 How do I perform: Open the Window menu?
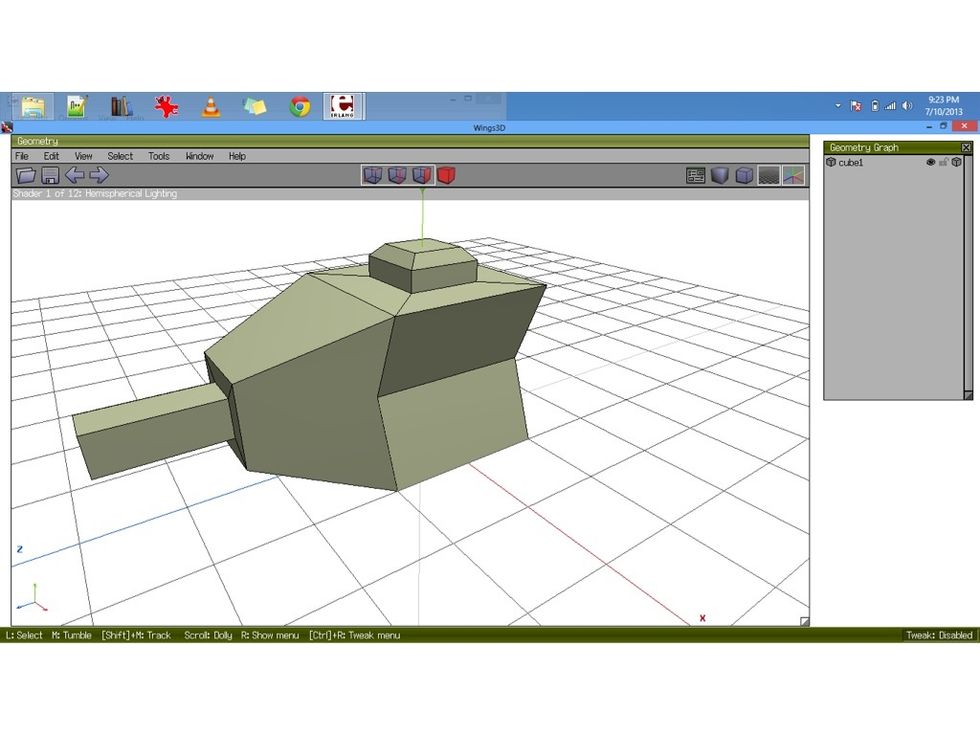tap(198, 156)
